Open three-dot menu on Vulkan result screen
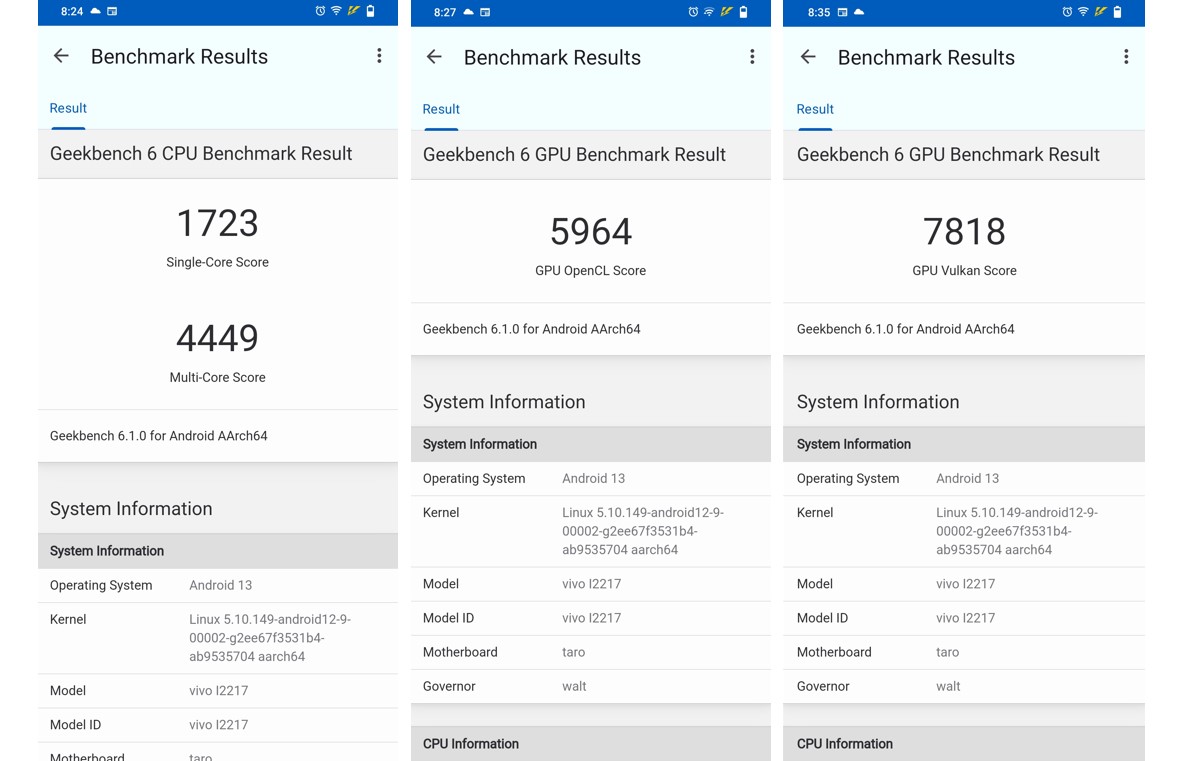Viewport: 1183px width, 761px height. tap(1126, 57)
